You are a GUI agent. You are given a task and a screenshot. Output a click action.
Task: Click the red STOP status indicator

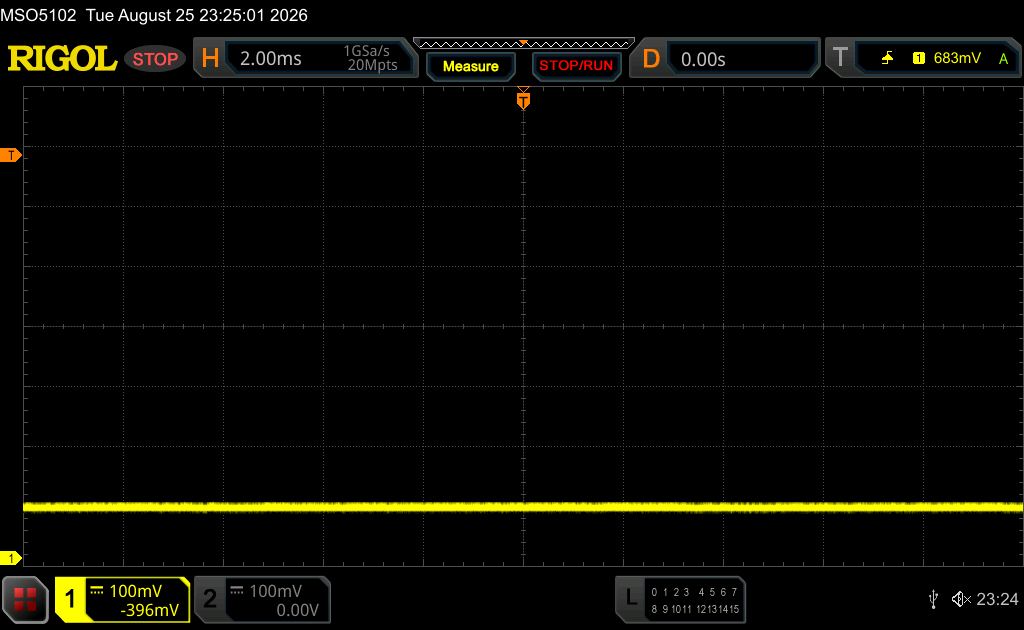click(155, 59)
